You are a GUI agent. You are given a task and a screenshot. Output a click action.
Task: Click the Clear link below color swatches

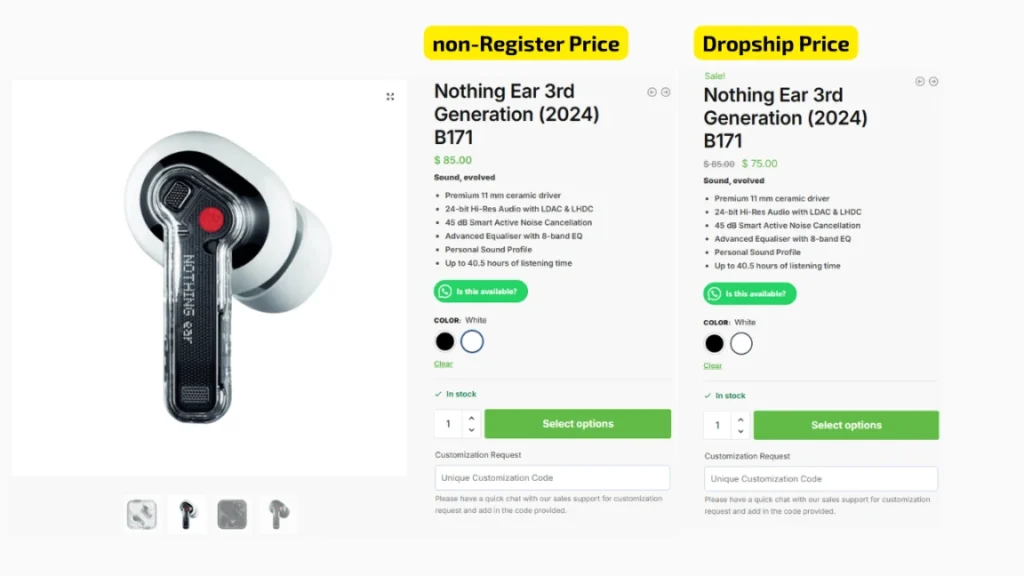(x=441, y=364)
